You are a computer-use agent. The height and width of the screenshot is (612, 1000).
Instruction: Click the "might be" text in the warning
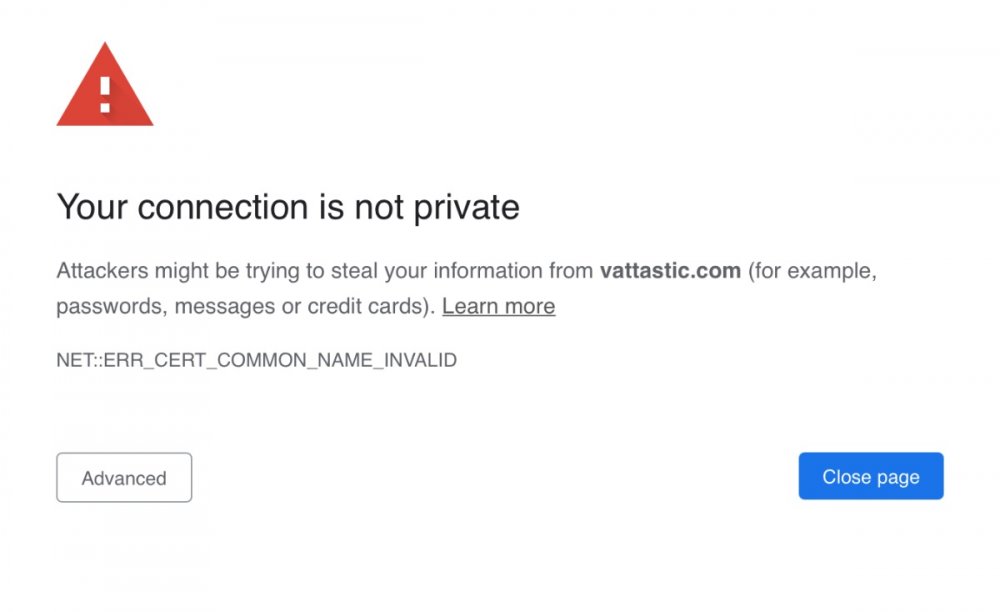point(194,271)
